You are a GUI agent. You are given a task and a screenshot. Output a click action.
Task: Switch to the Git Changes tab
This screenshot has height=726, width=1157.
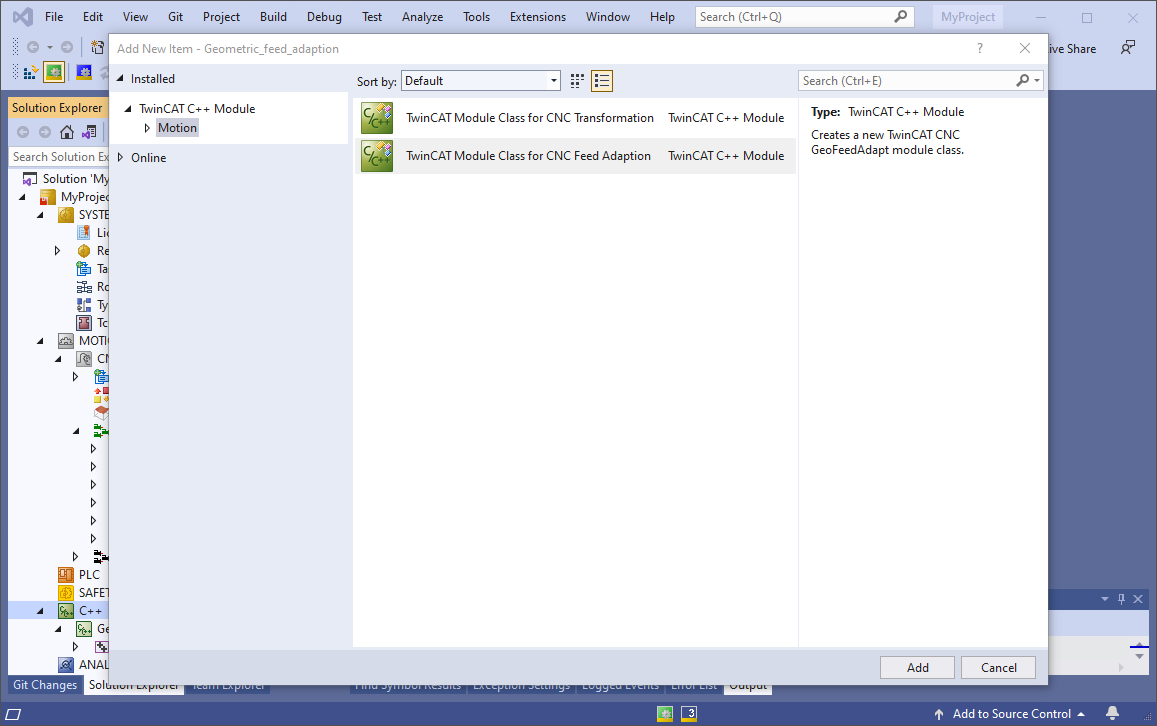coord(44,685)
